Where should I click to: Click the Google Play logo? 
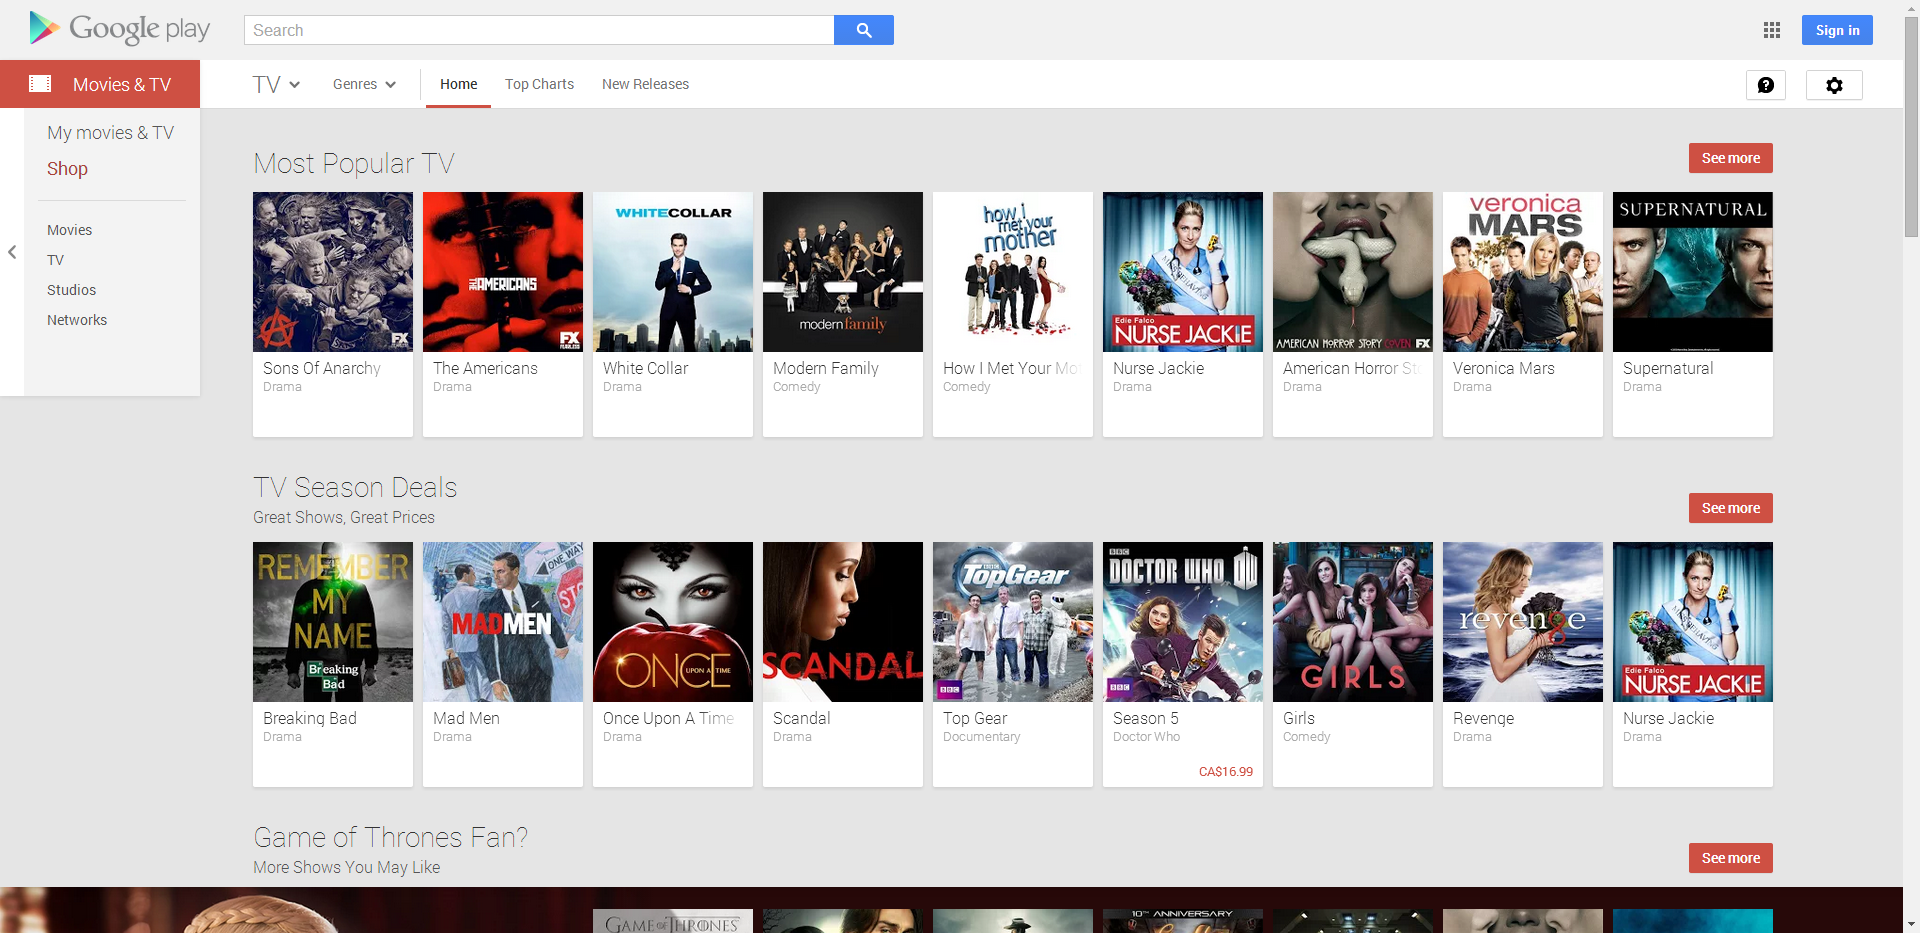coord(119,28)
